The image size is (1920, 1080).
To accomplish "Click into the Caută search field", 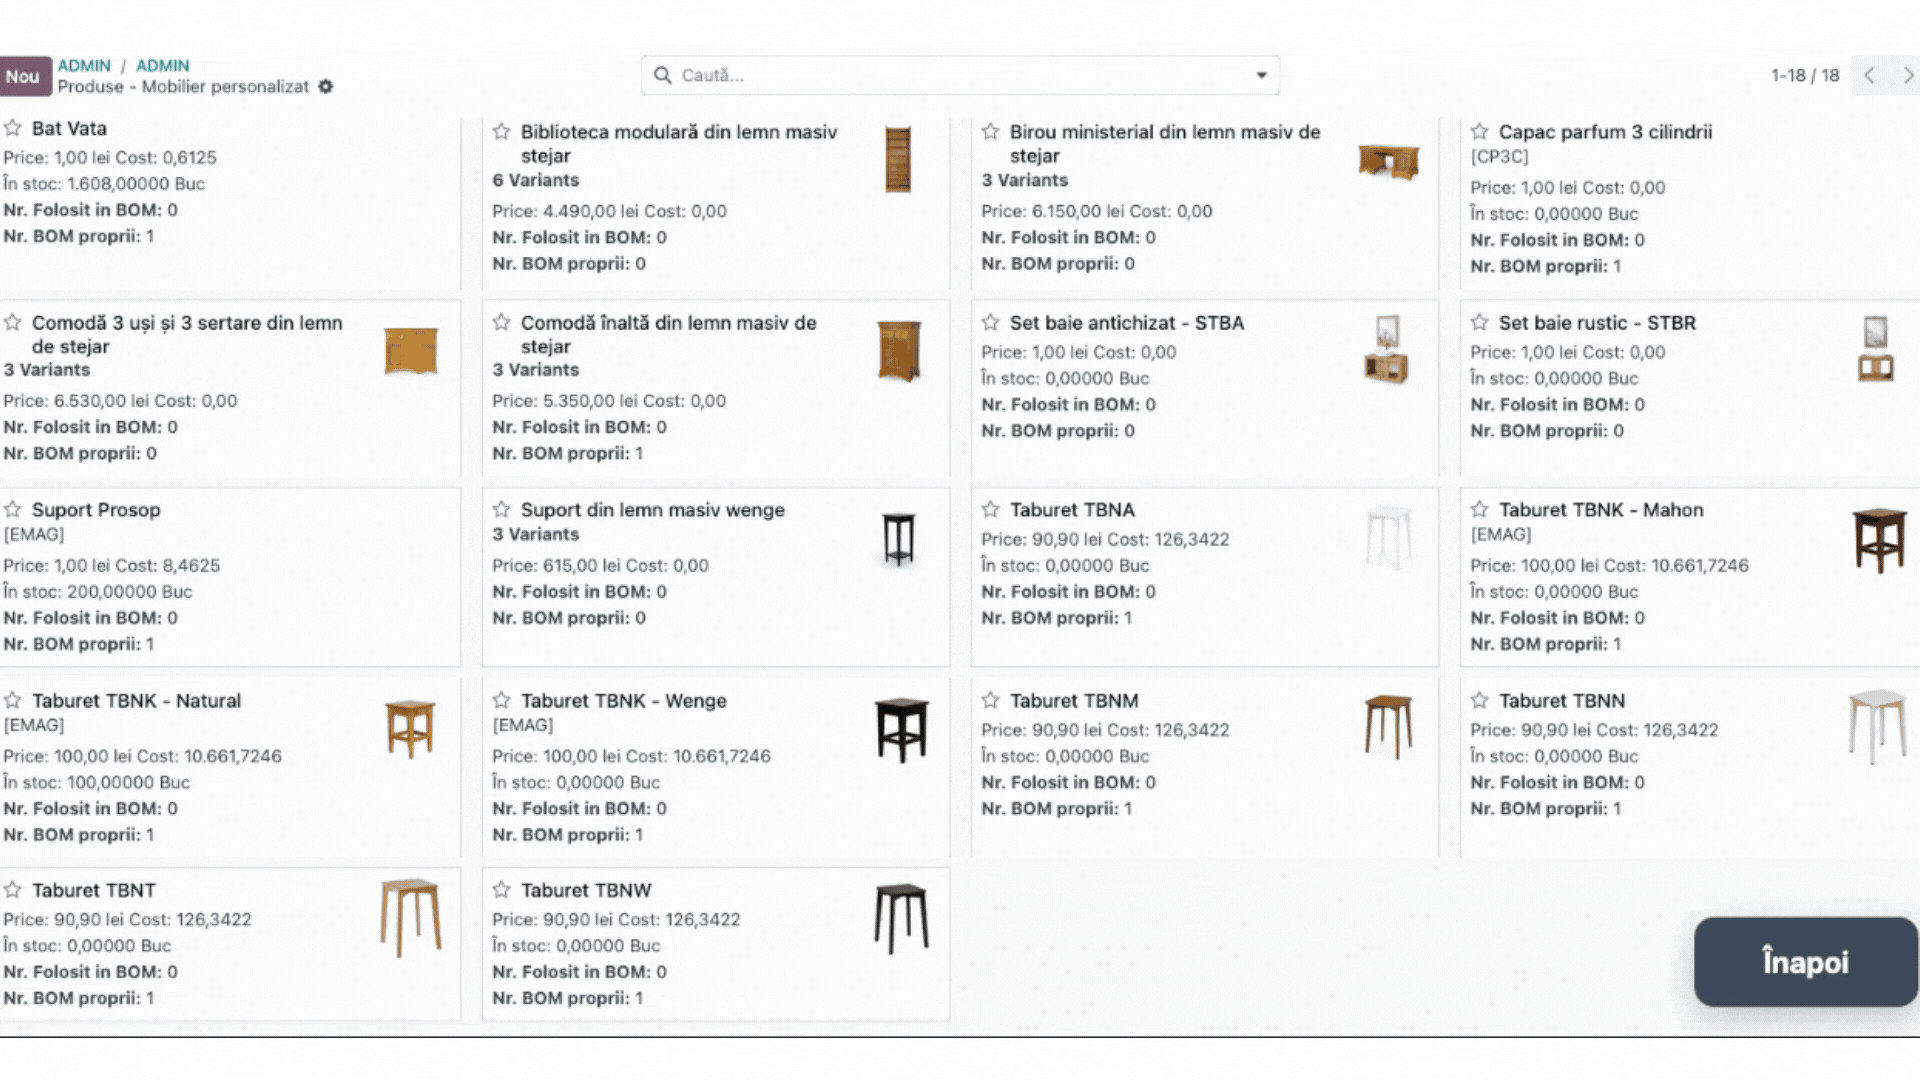I will [960, 75].
